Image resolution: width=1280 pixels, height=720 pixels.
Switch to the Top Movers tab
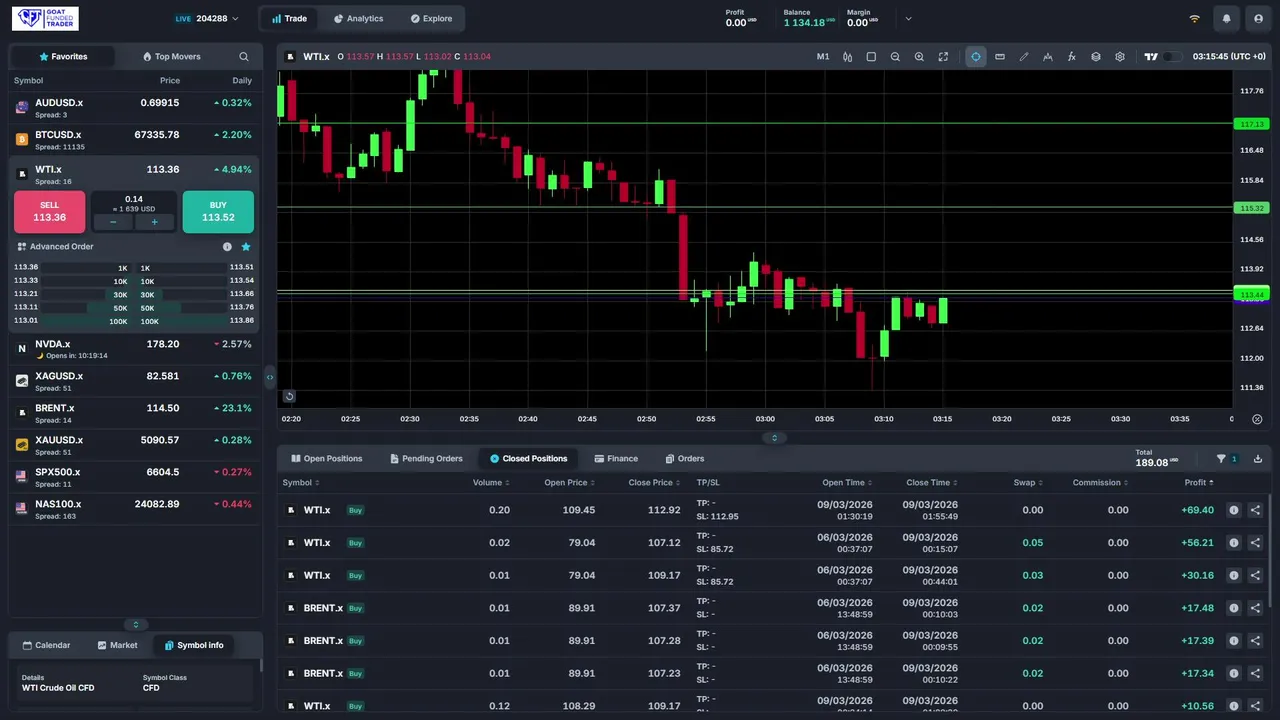[x=171, y=57]
